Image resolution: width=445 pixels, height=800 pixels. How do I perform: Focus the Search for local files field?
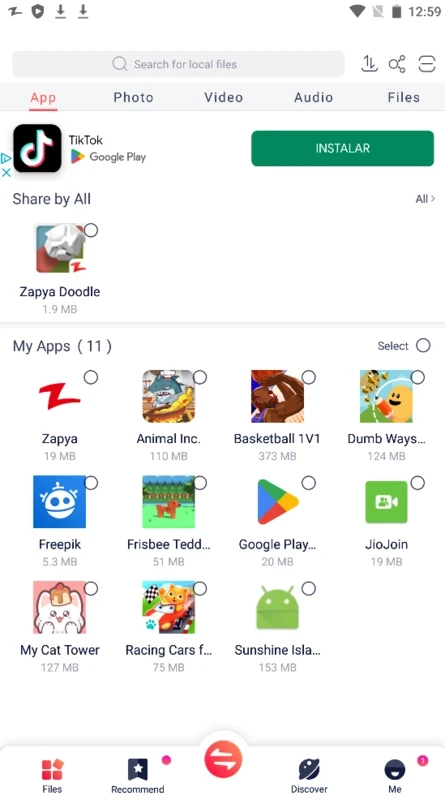click(178, 64)
